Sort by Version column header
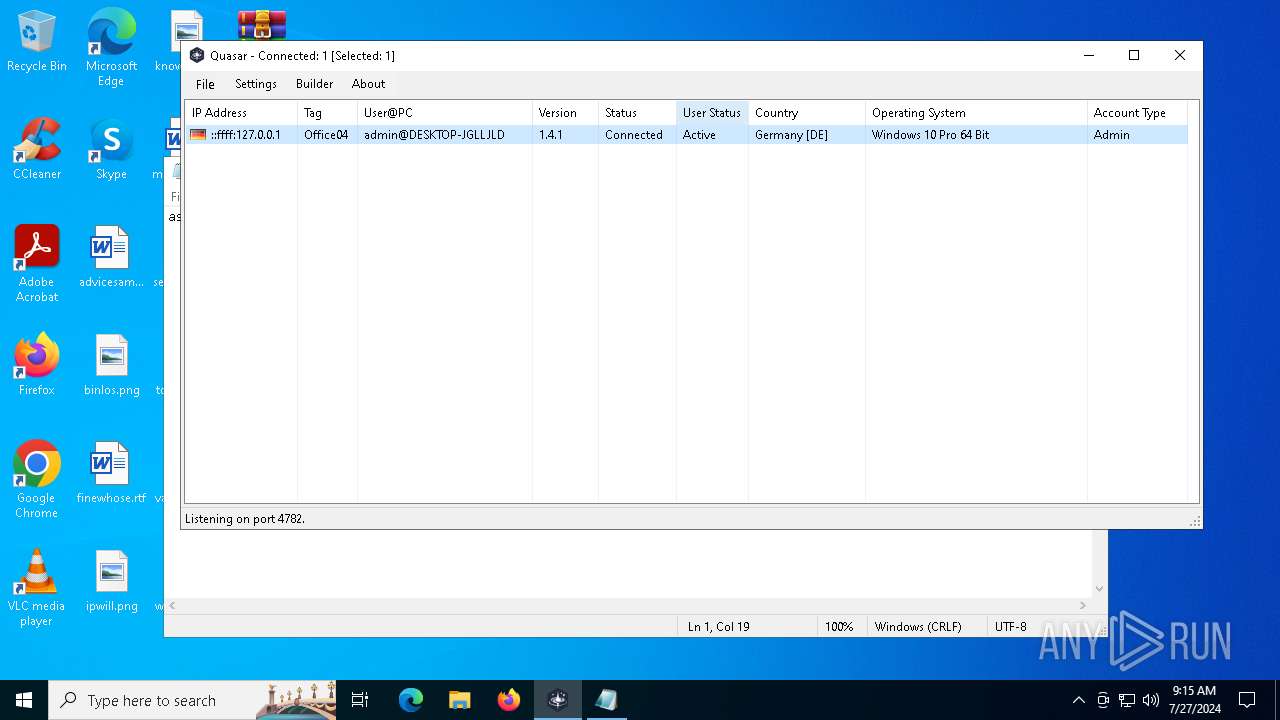1280x720 pixels. pos(565,113)
